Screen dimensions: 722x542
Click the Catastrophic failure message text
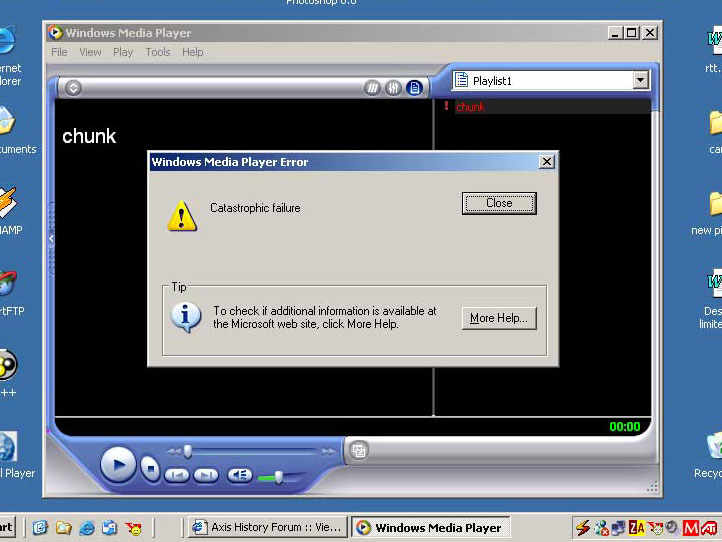point(255,208)
